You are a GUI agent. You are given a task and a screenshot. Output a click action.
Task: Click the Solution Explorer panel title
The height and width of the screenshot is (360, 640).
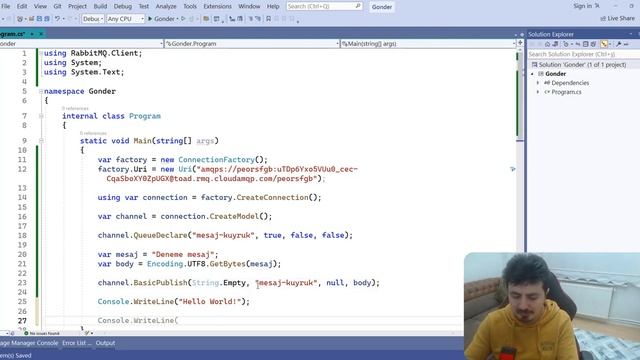pos(551,34)
